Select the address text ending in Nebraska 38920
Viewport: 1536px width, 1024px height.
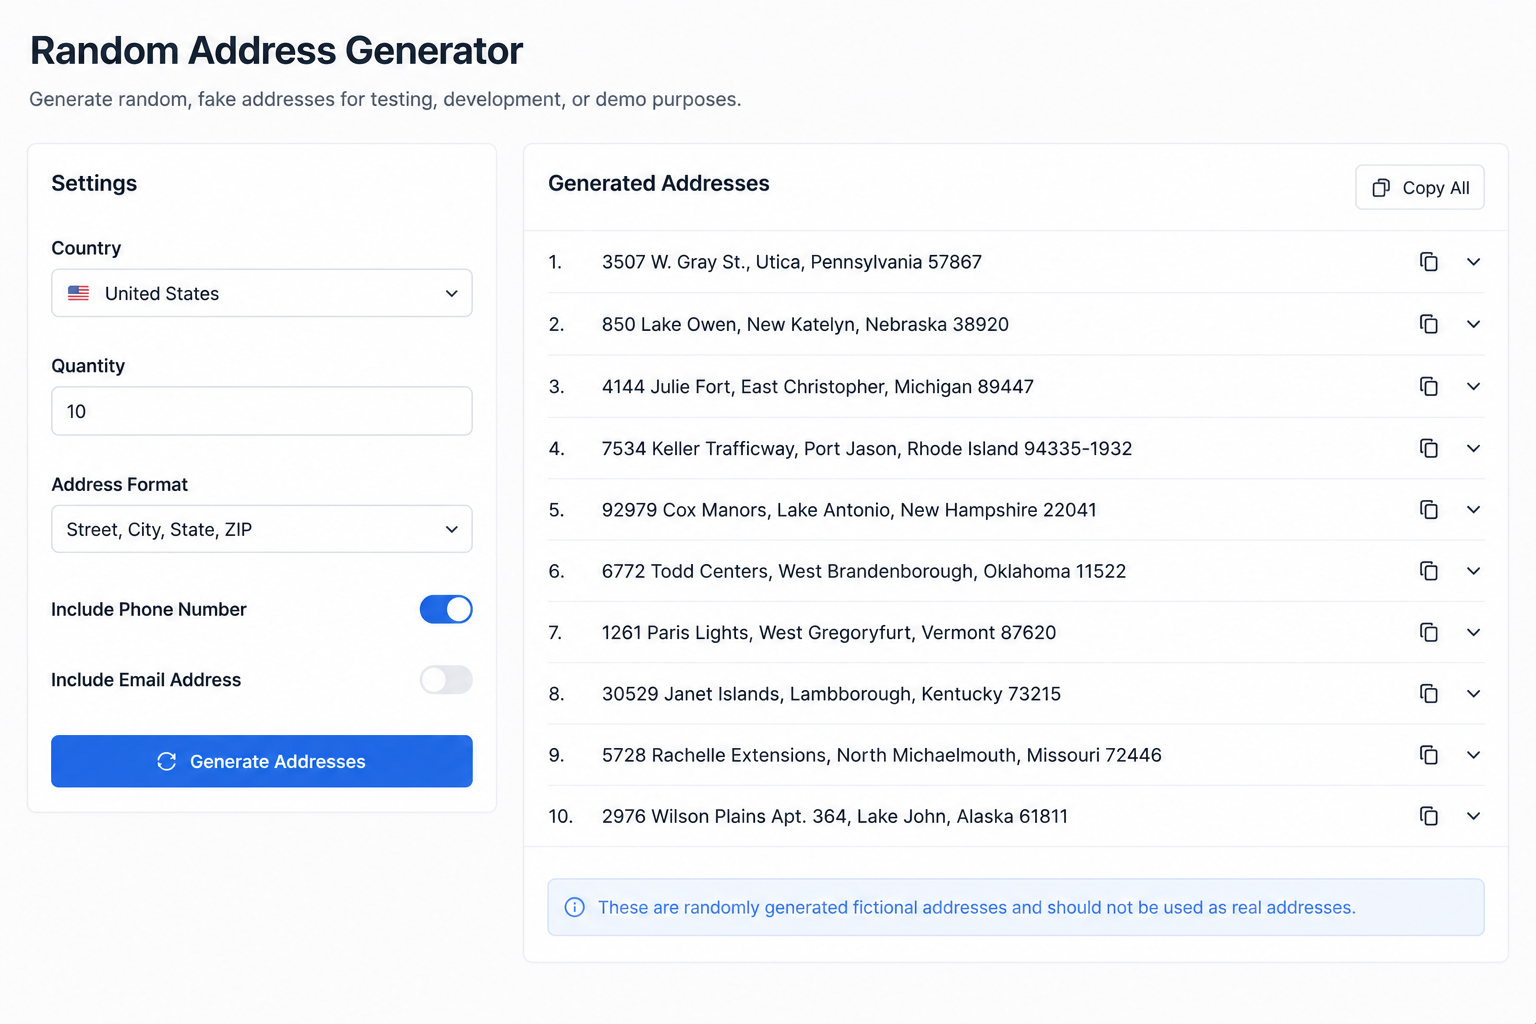pos(805,324)
